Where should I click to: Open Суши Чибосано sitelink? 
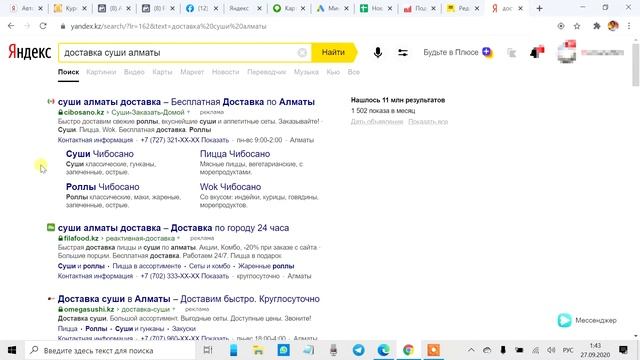click(x=100, y=154)
